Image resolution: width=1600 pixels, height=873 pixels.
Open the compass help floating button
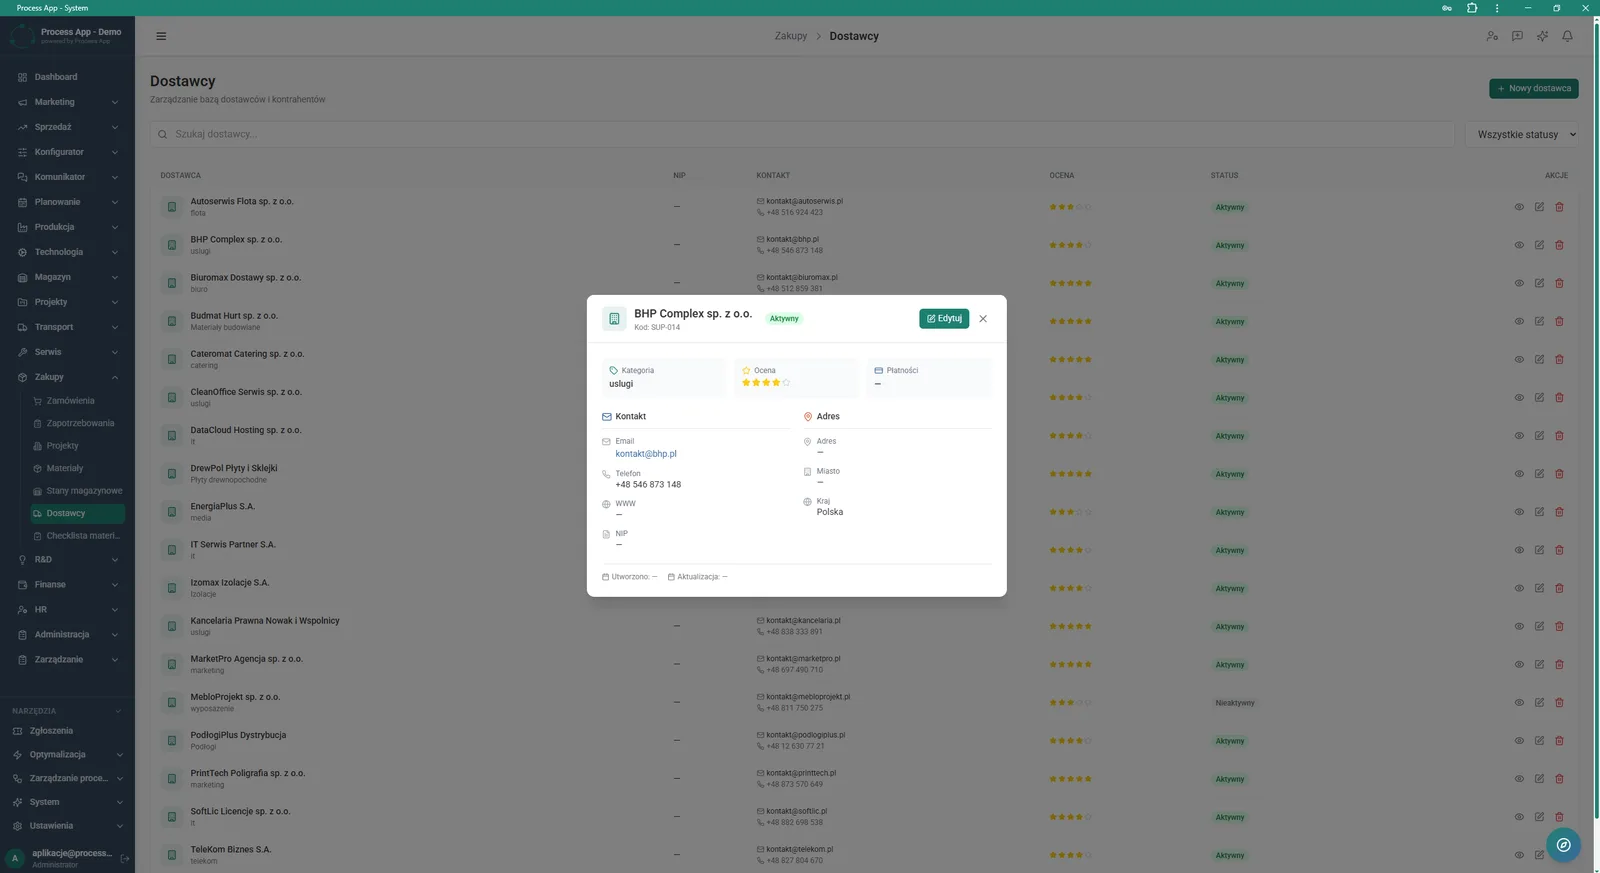pos(1563,845)
